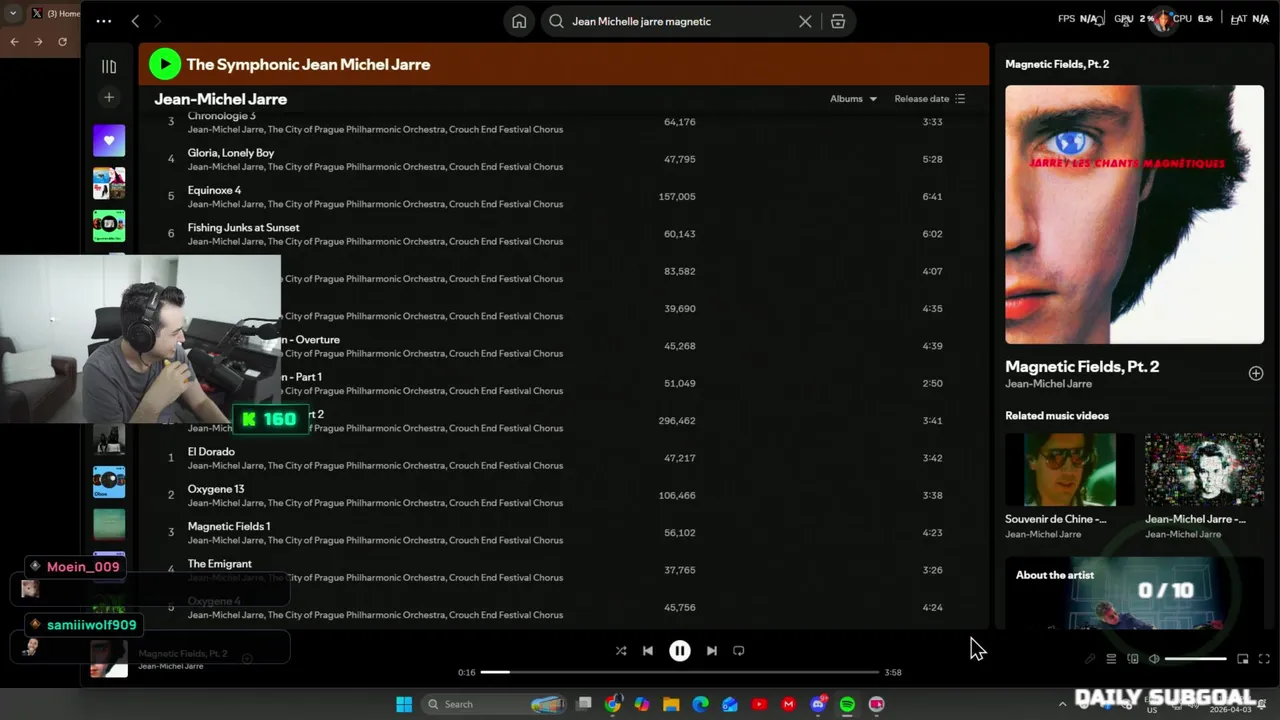Open Spotify Home via the house icon
Screen dimensions: 1280x720
tap(518, 21)
